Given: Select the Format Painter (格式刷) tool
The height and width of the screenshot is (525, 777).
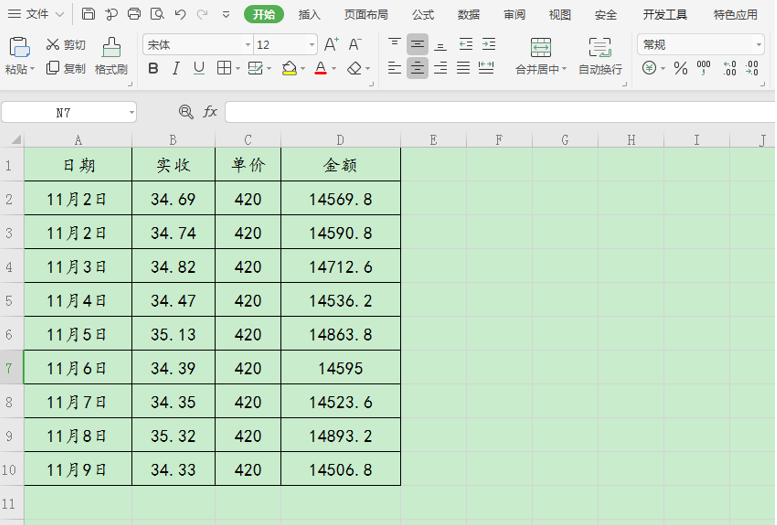Looking at the screenshot, I should (111, 56).
